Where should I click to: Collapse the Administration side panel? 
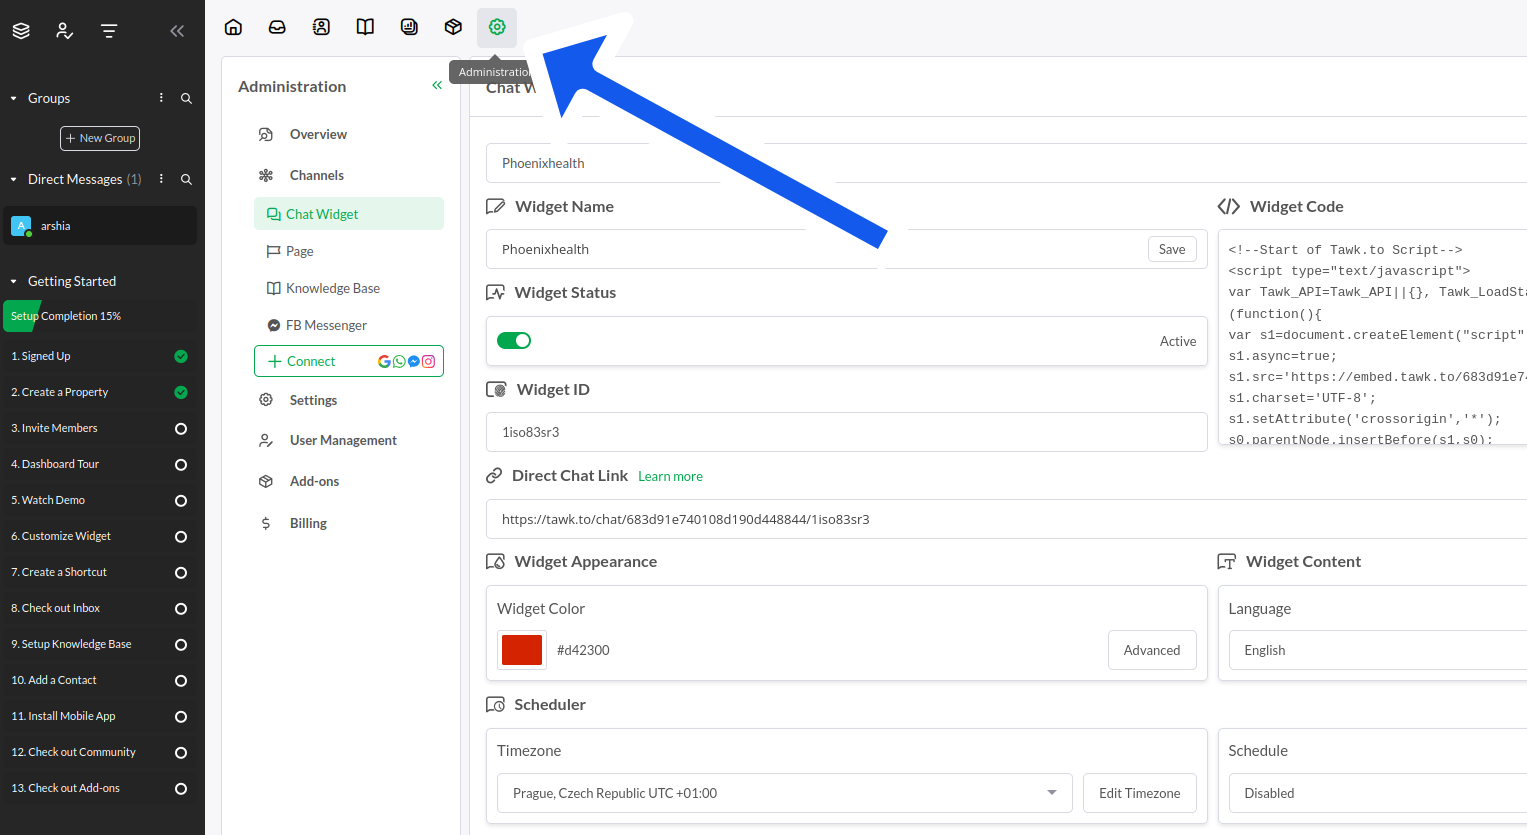tap(437, 86)
